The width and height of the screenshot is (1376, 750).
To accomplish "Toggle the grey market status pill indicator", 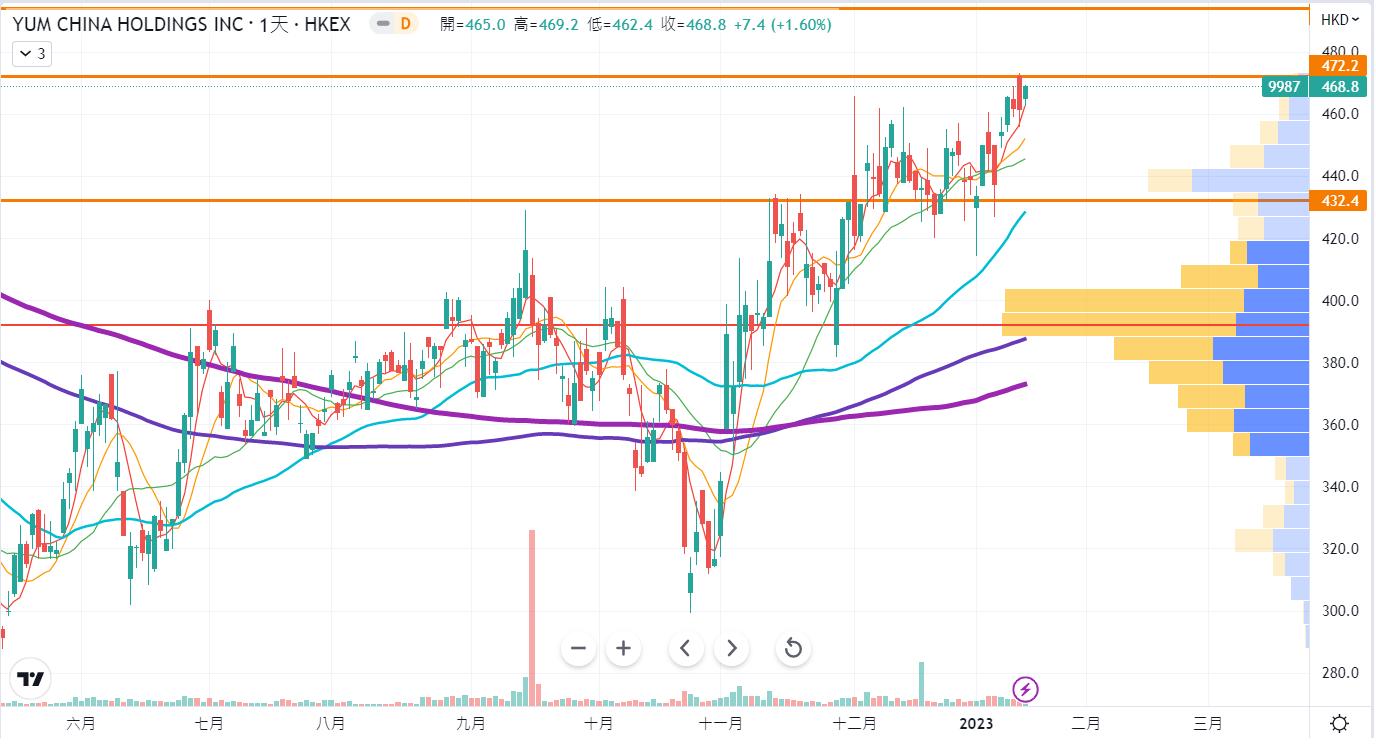I will pos(380,24).
